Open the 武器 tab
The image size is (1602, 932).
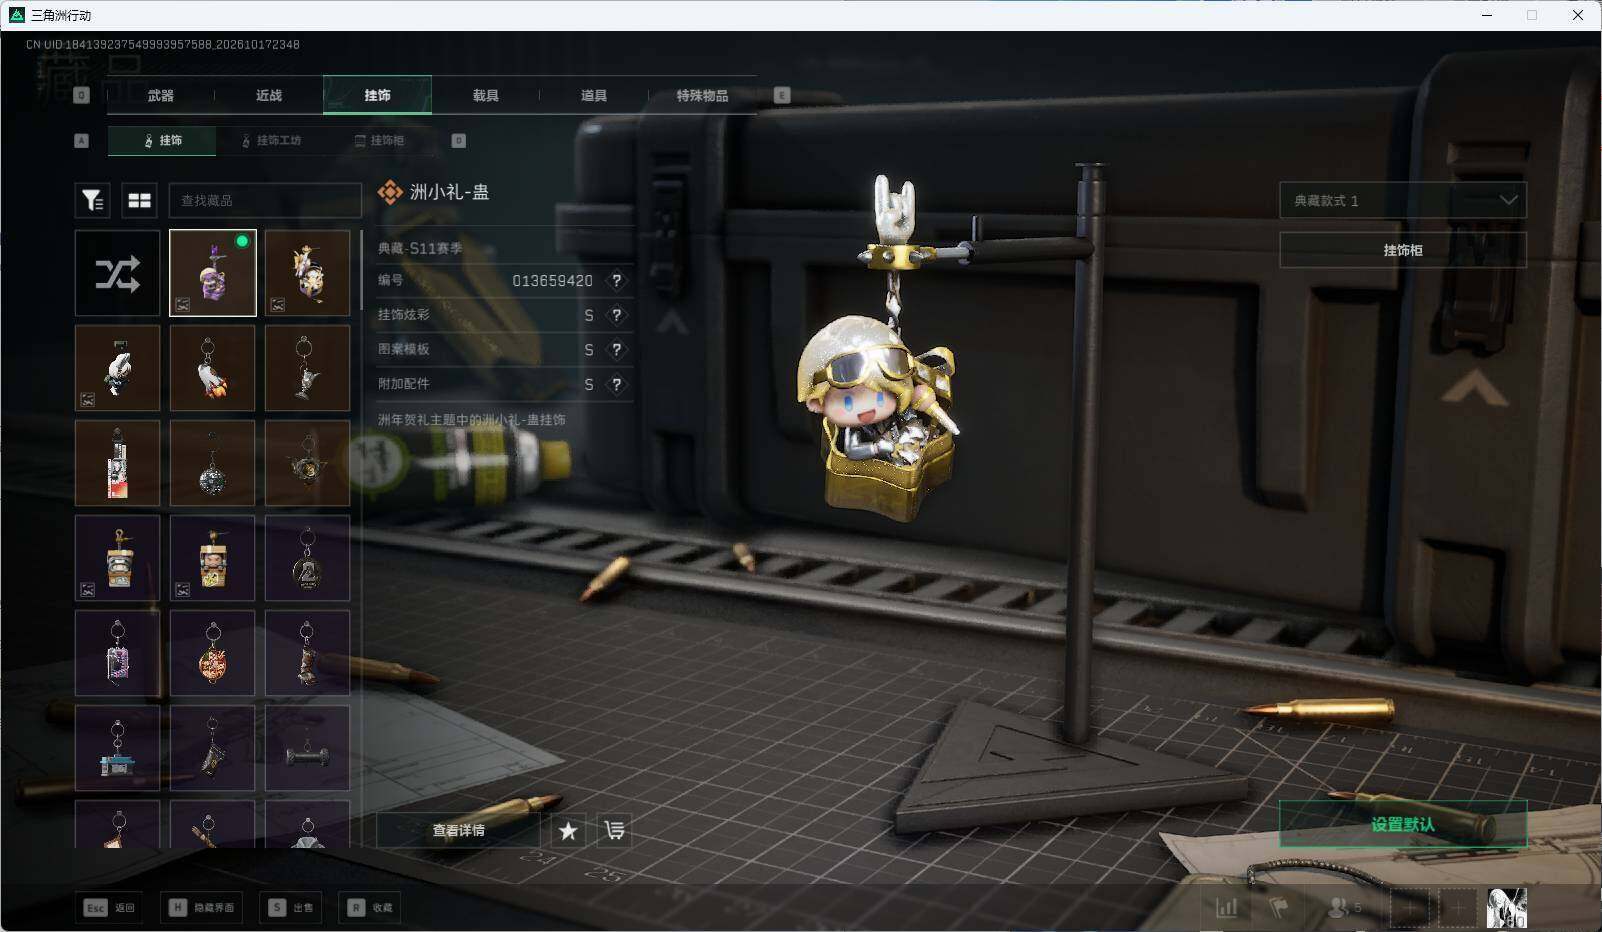160,95
